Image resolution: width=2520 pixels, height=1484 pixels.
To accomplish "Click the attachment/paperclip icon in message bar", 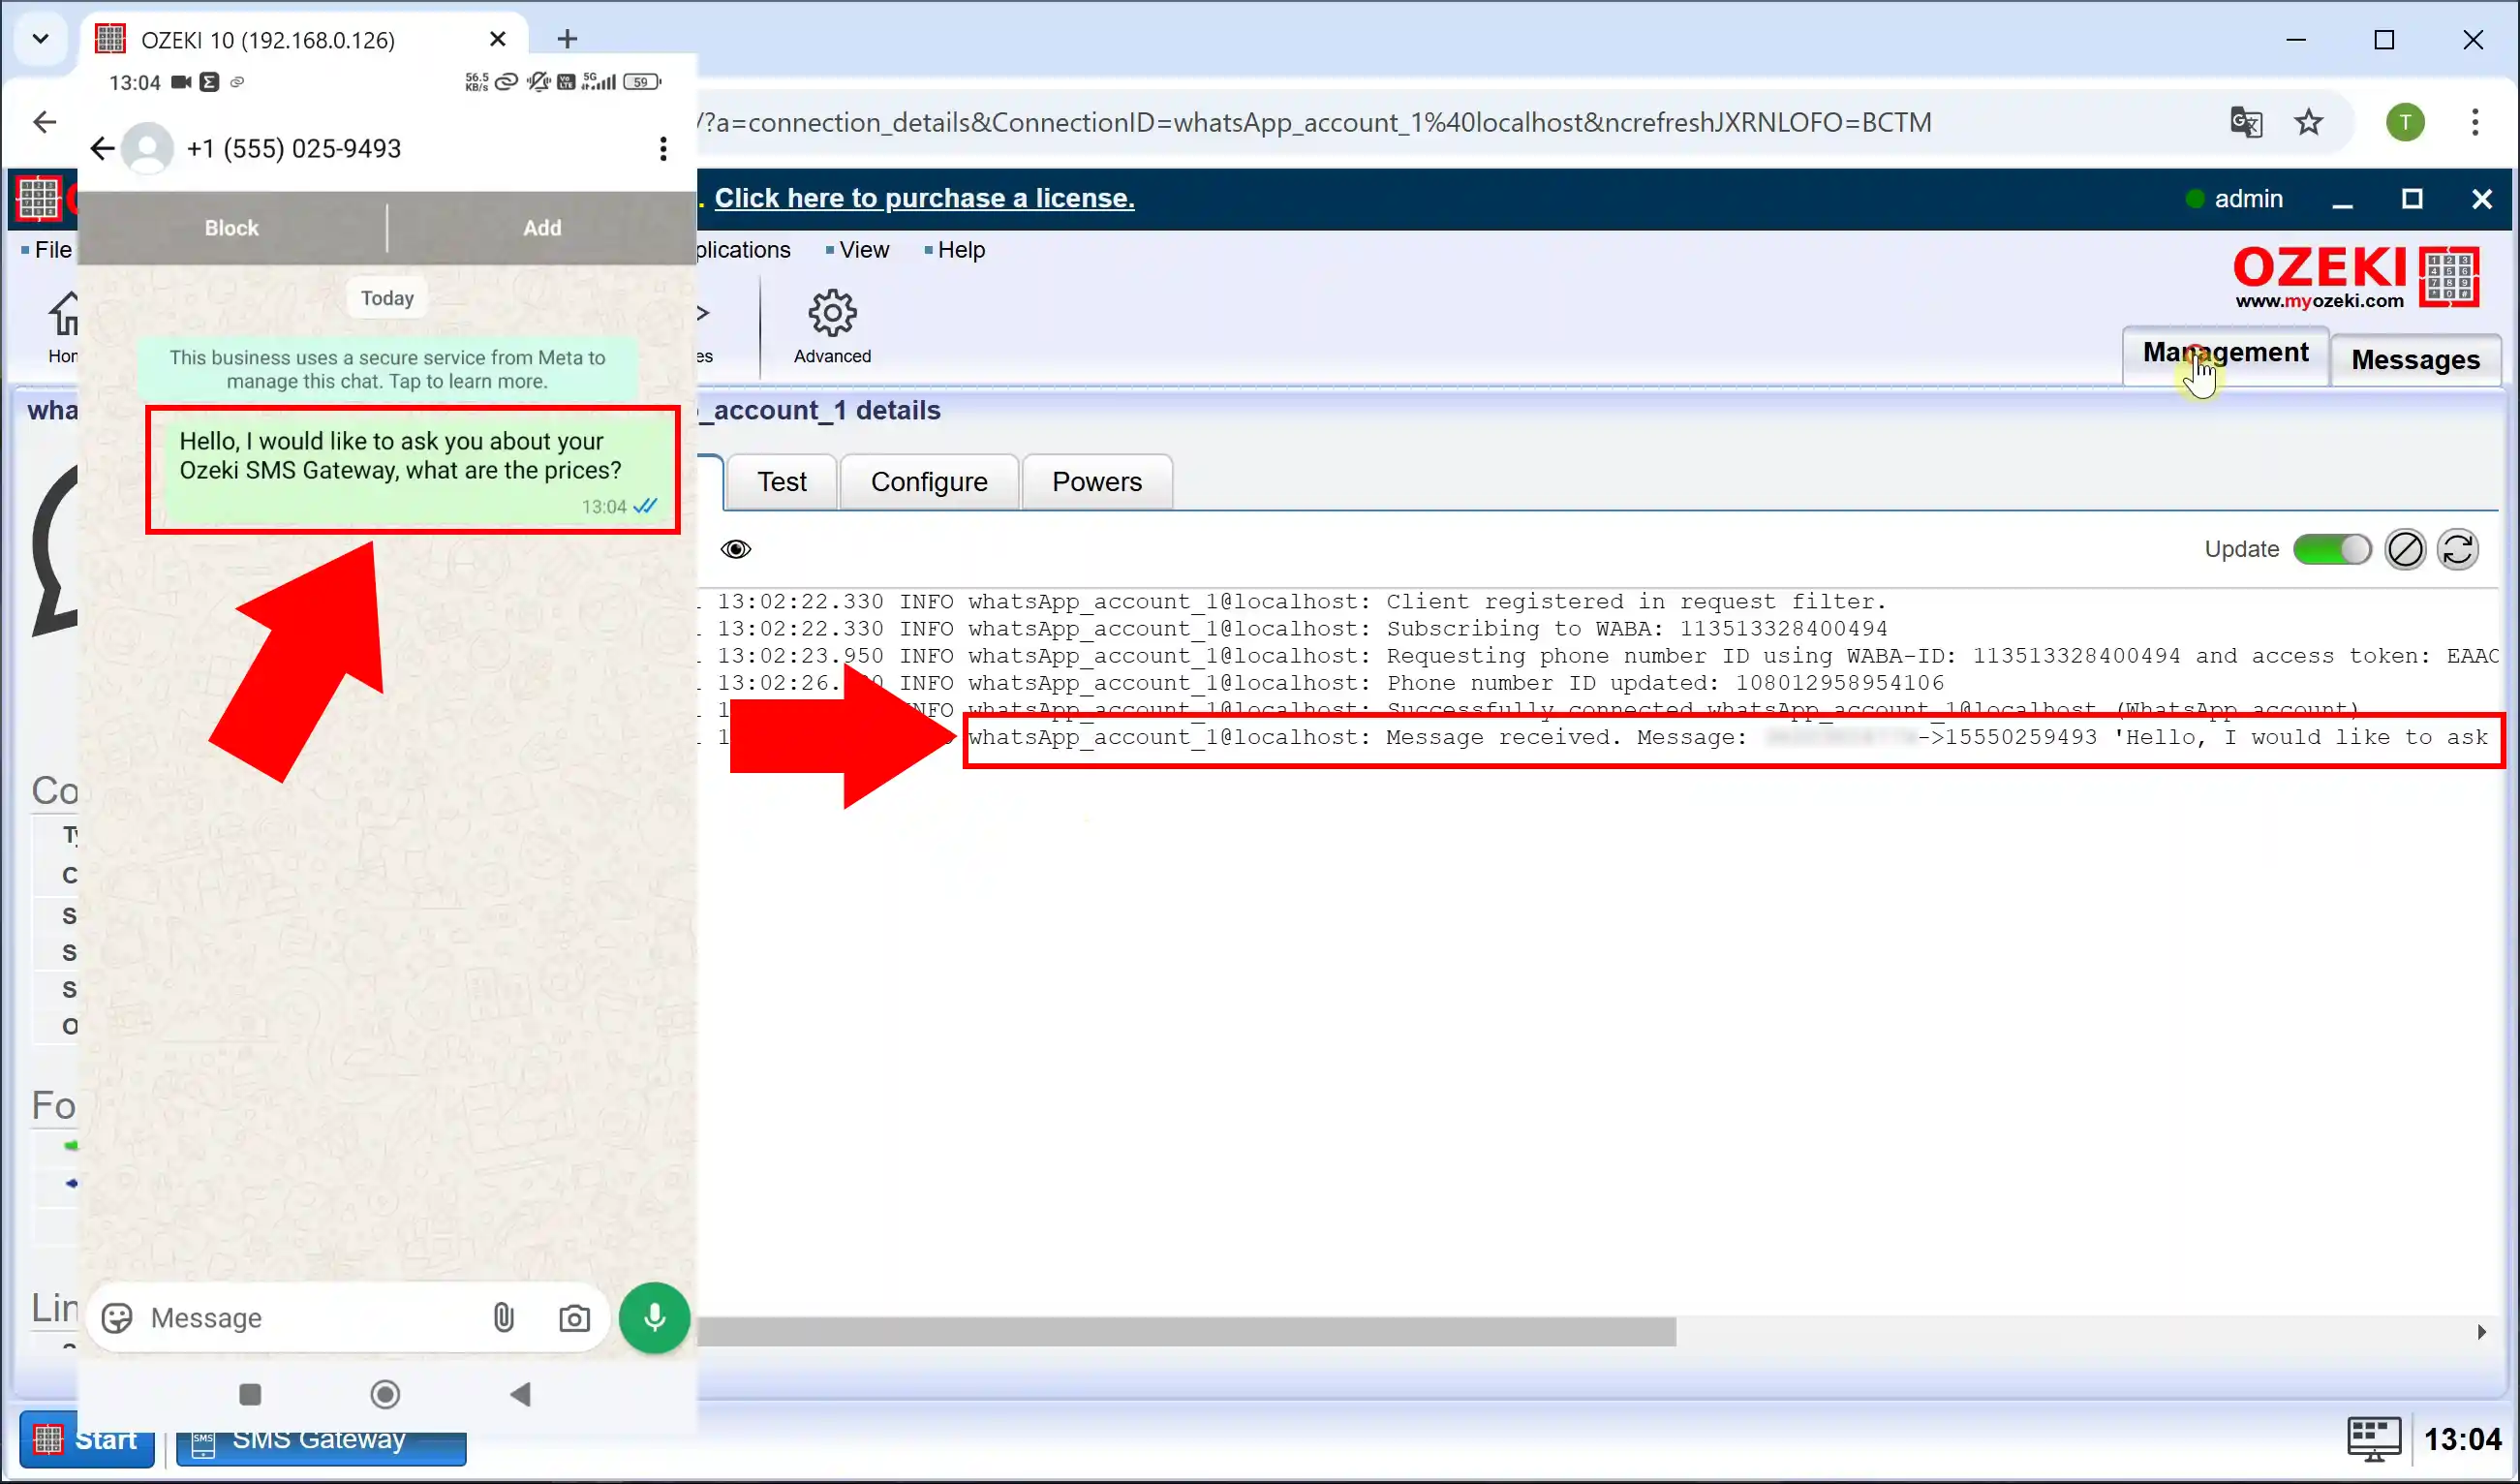I will 504,1318.
